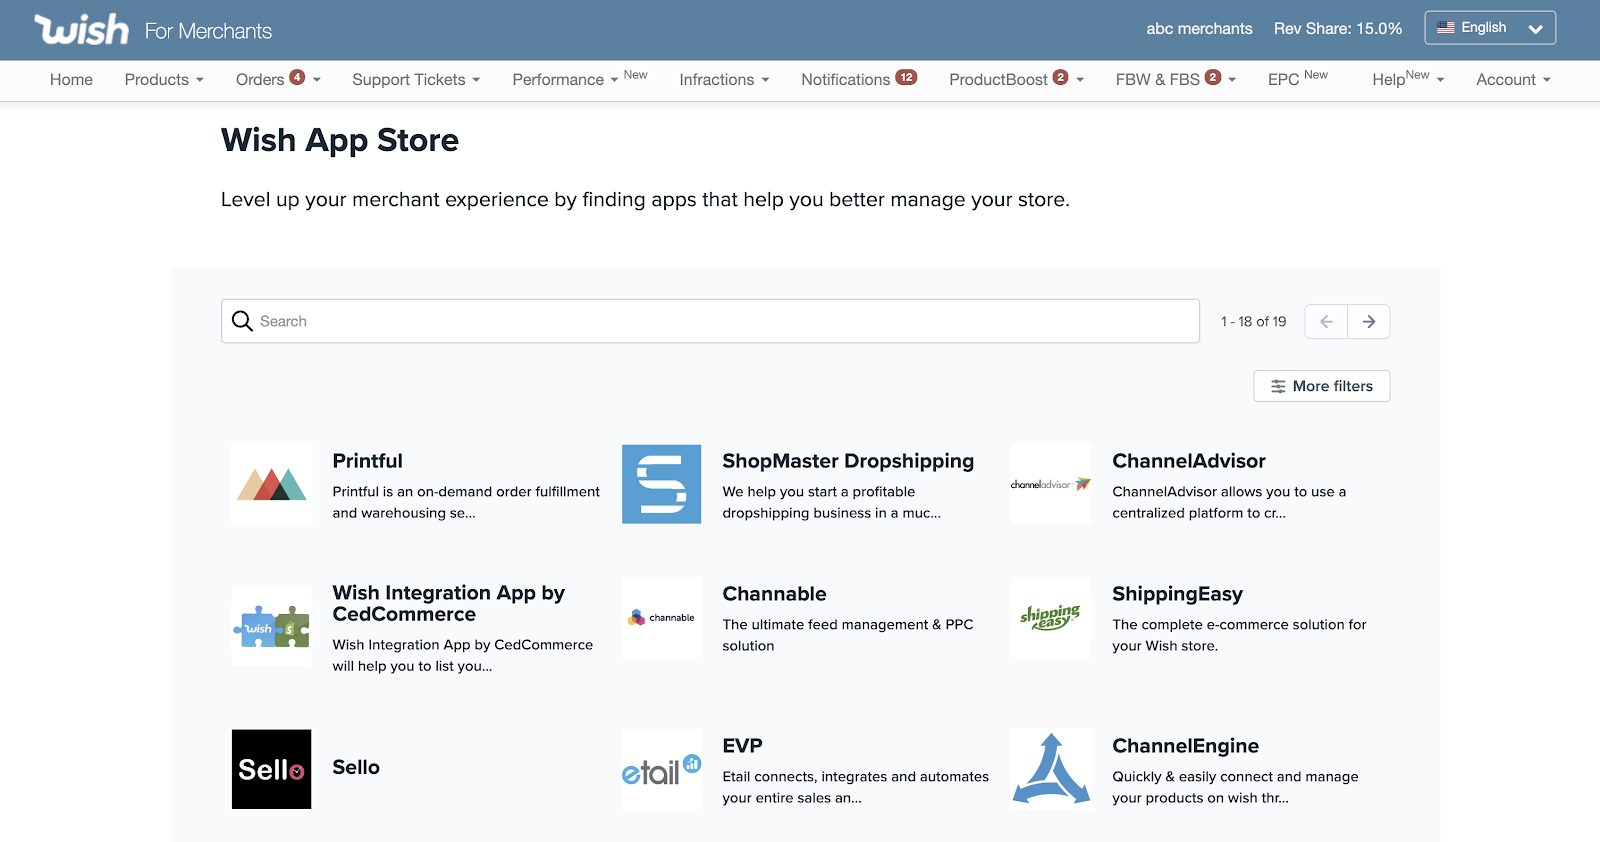
Task: Click the Wish logo in header
Action: tap(82, 29)
